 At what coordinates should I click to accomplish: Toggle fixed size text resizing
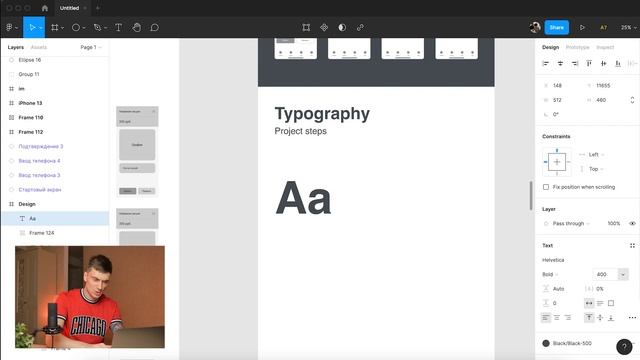coord(611,303)
